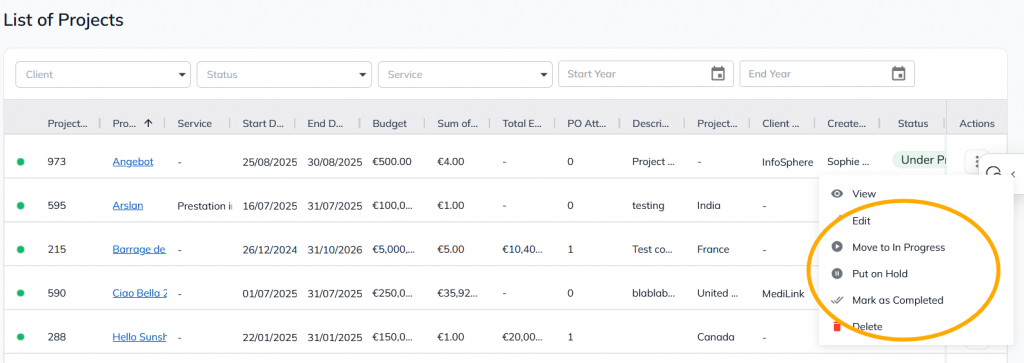Open the Service filter dropdown
Screen dimensions: 1024x363
coord(465,74)
